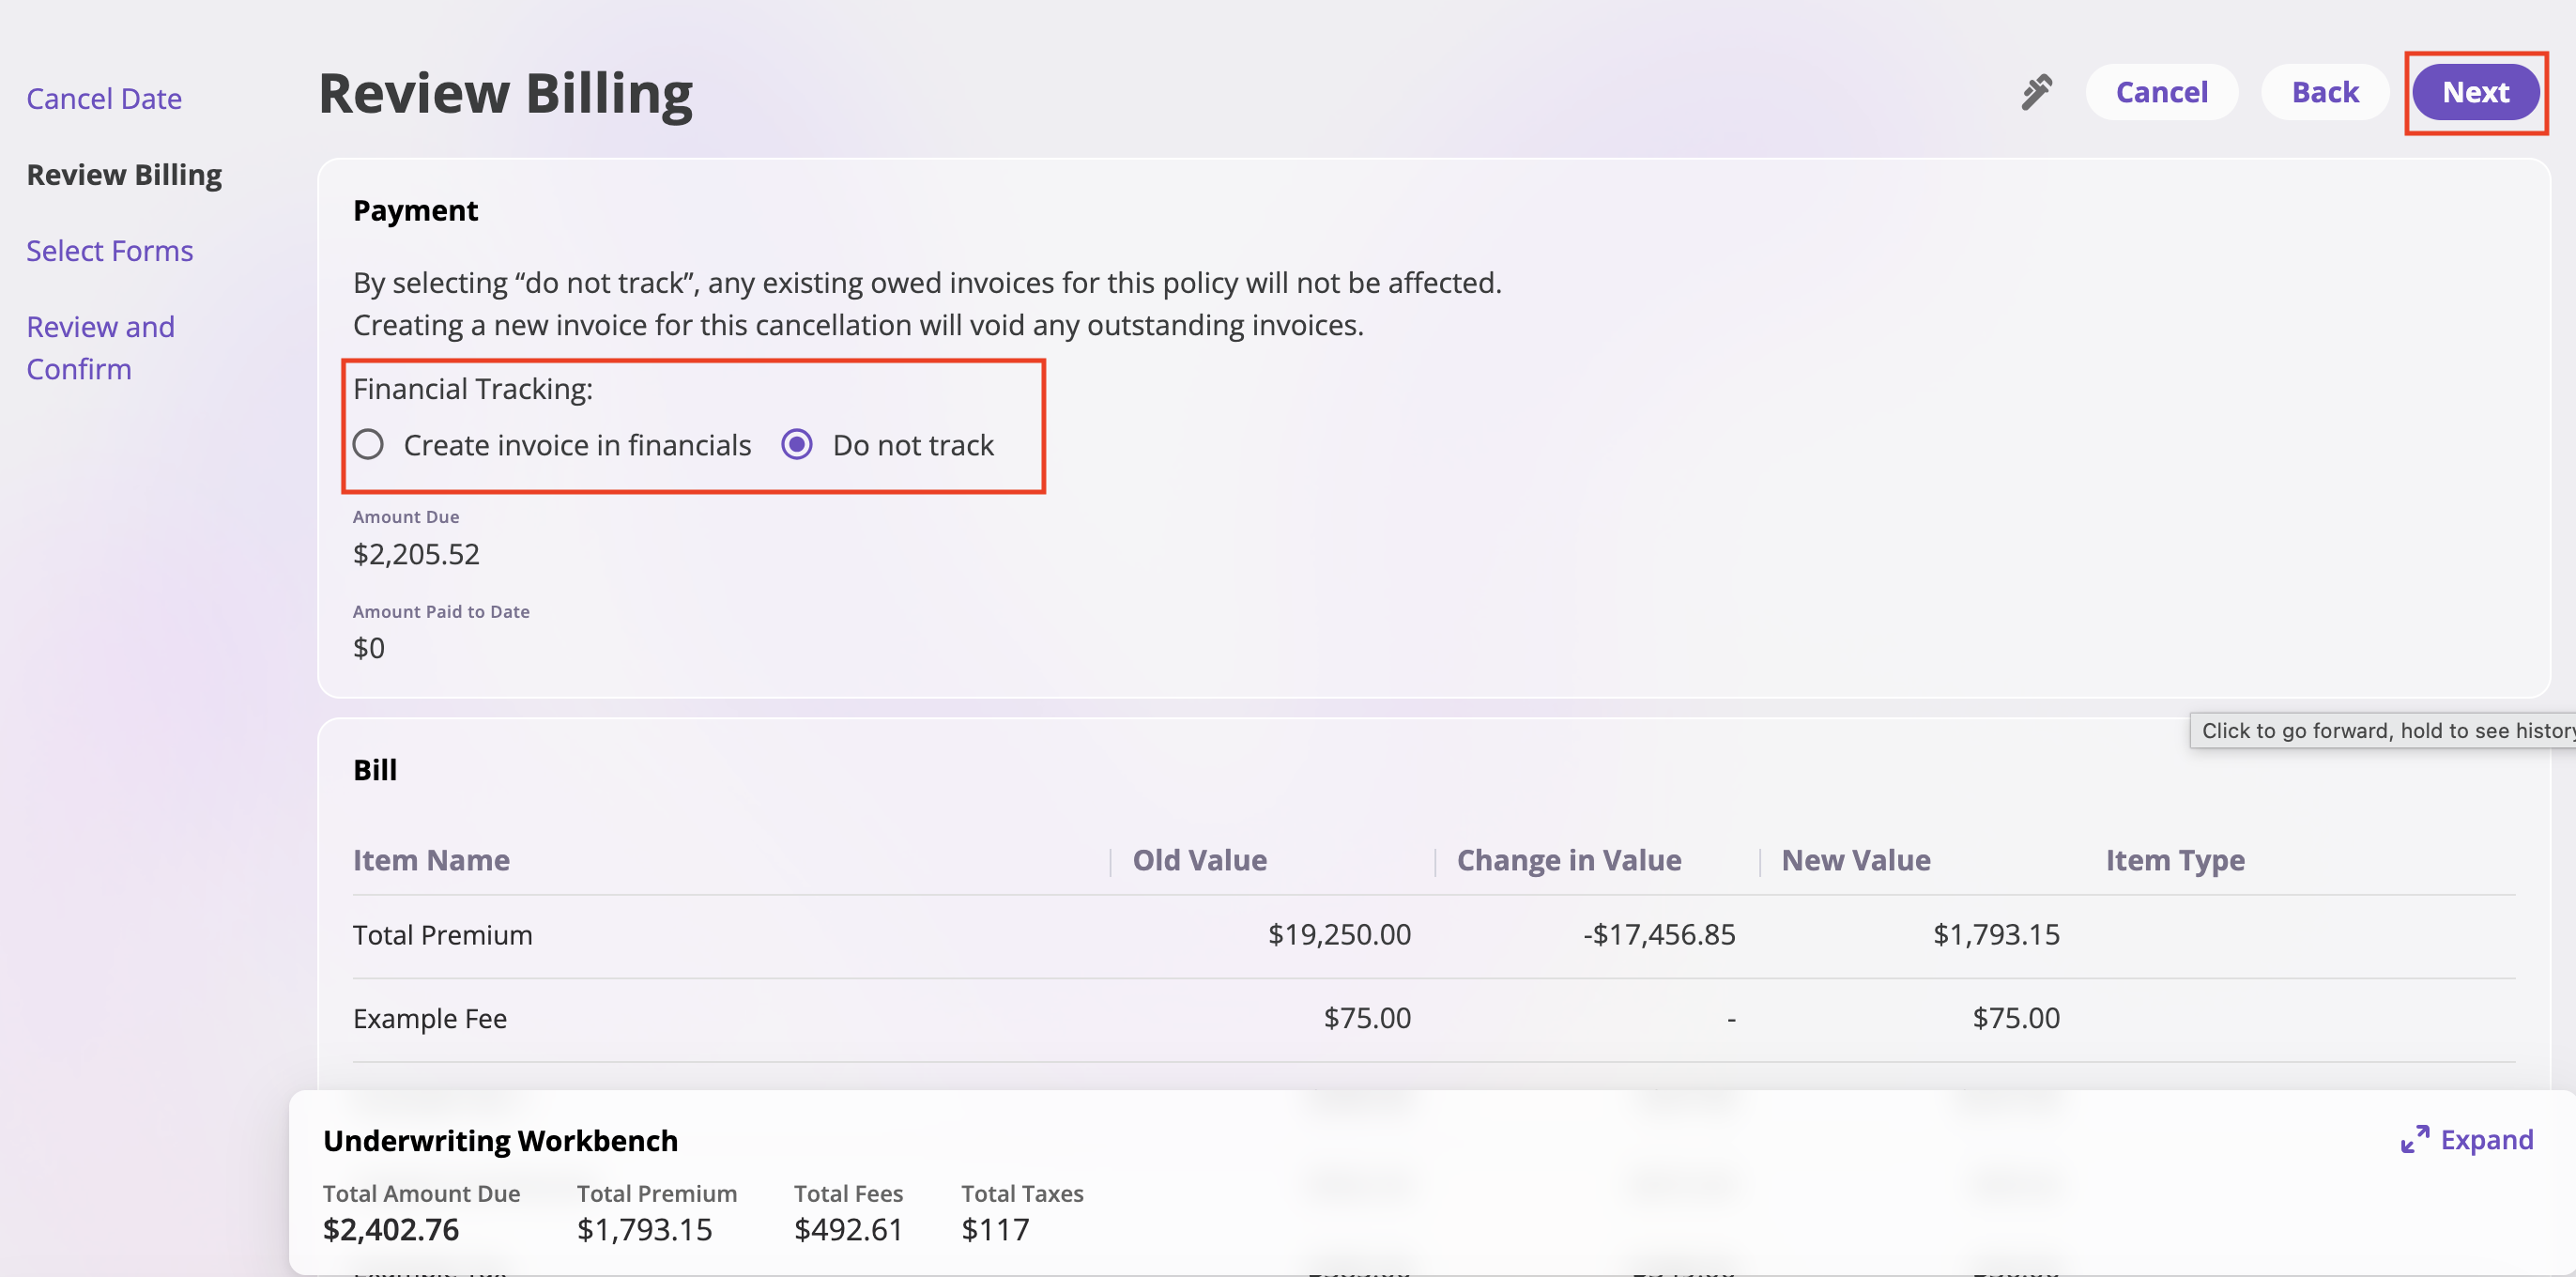Select Review Billing sidebar item
Viewport: 2576px width, 1277px height.
coord(124,174)
